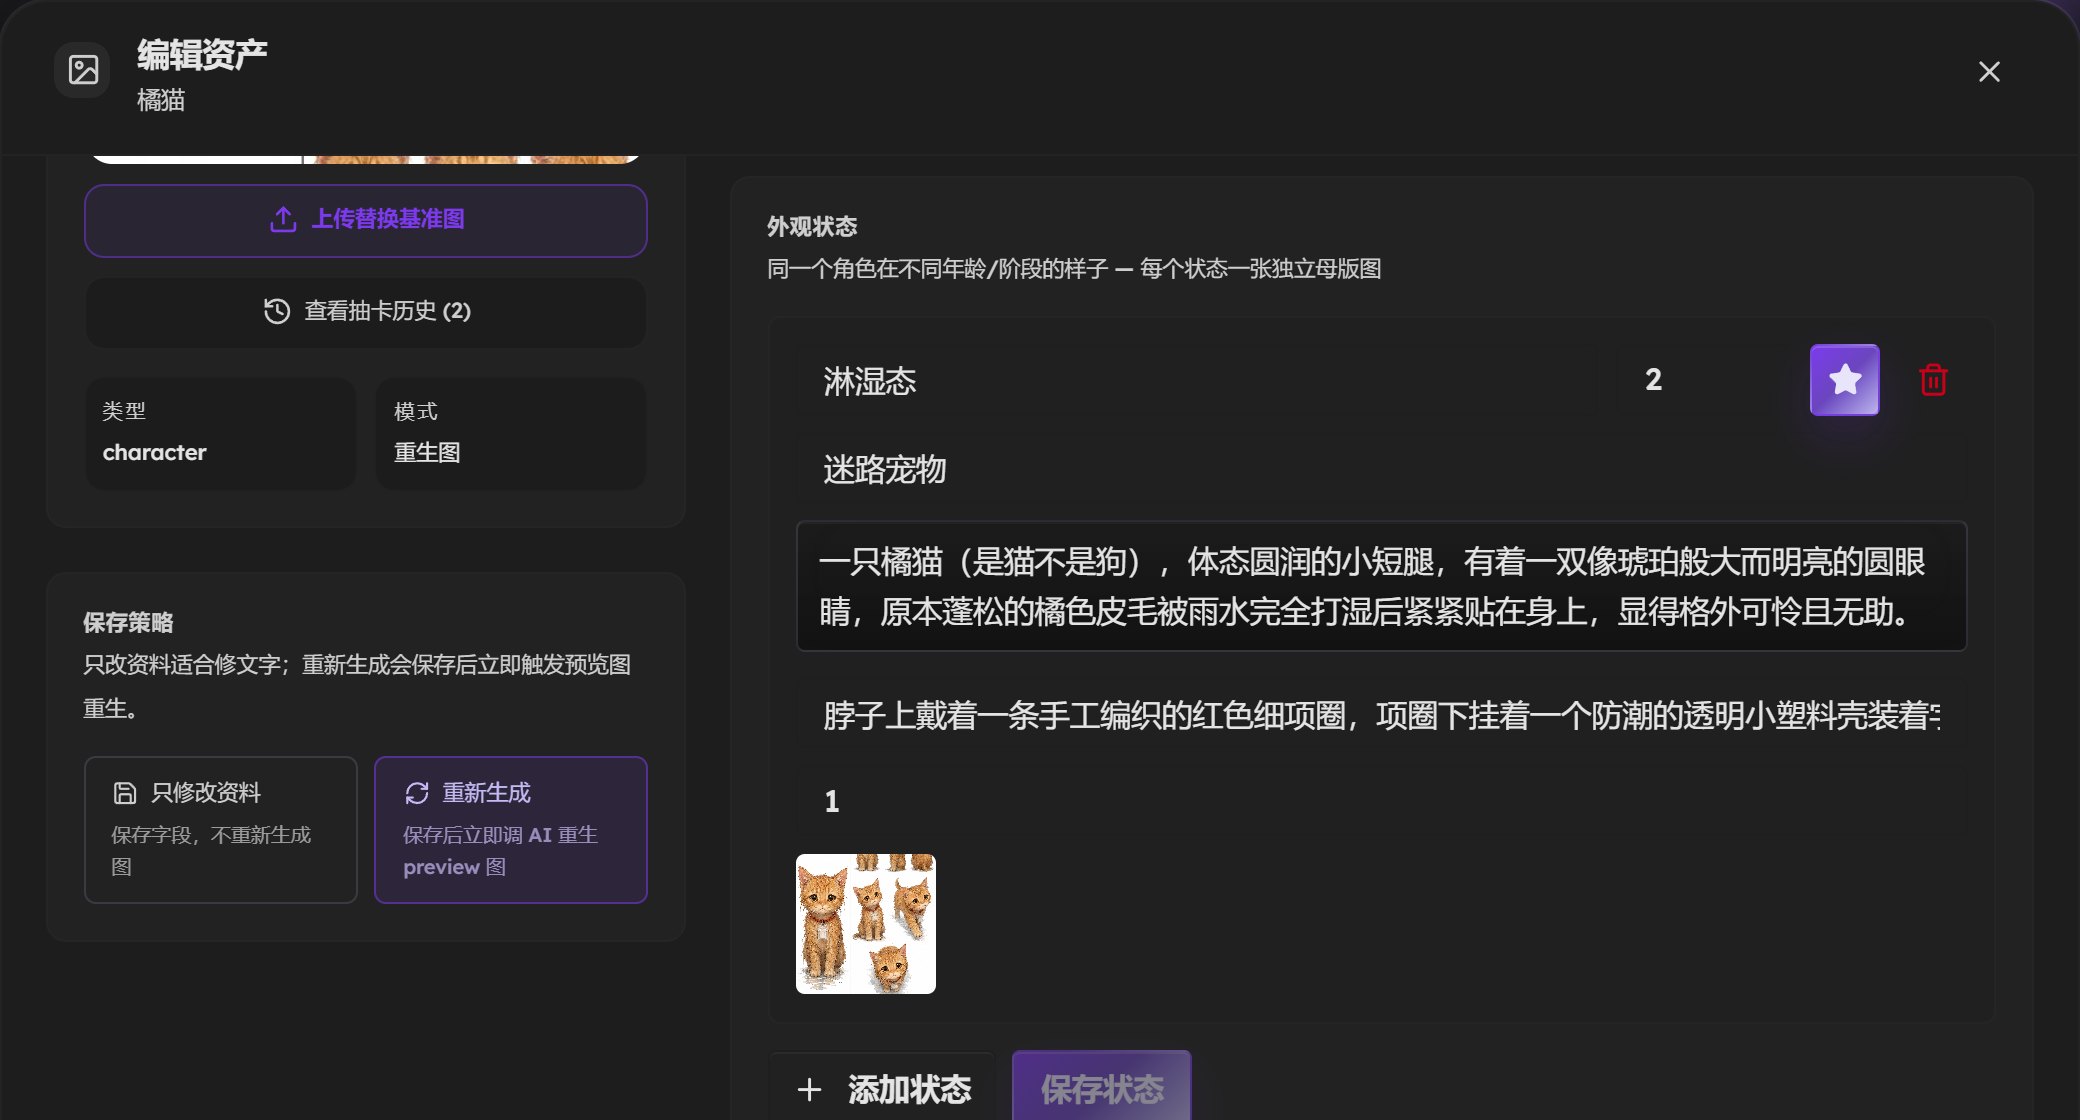Select the 只修改资料 save option
Image resolution: width=2080 pixels, height=1120 pixels.
[x=221, y=830]
